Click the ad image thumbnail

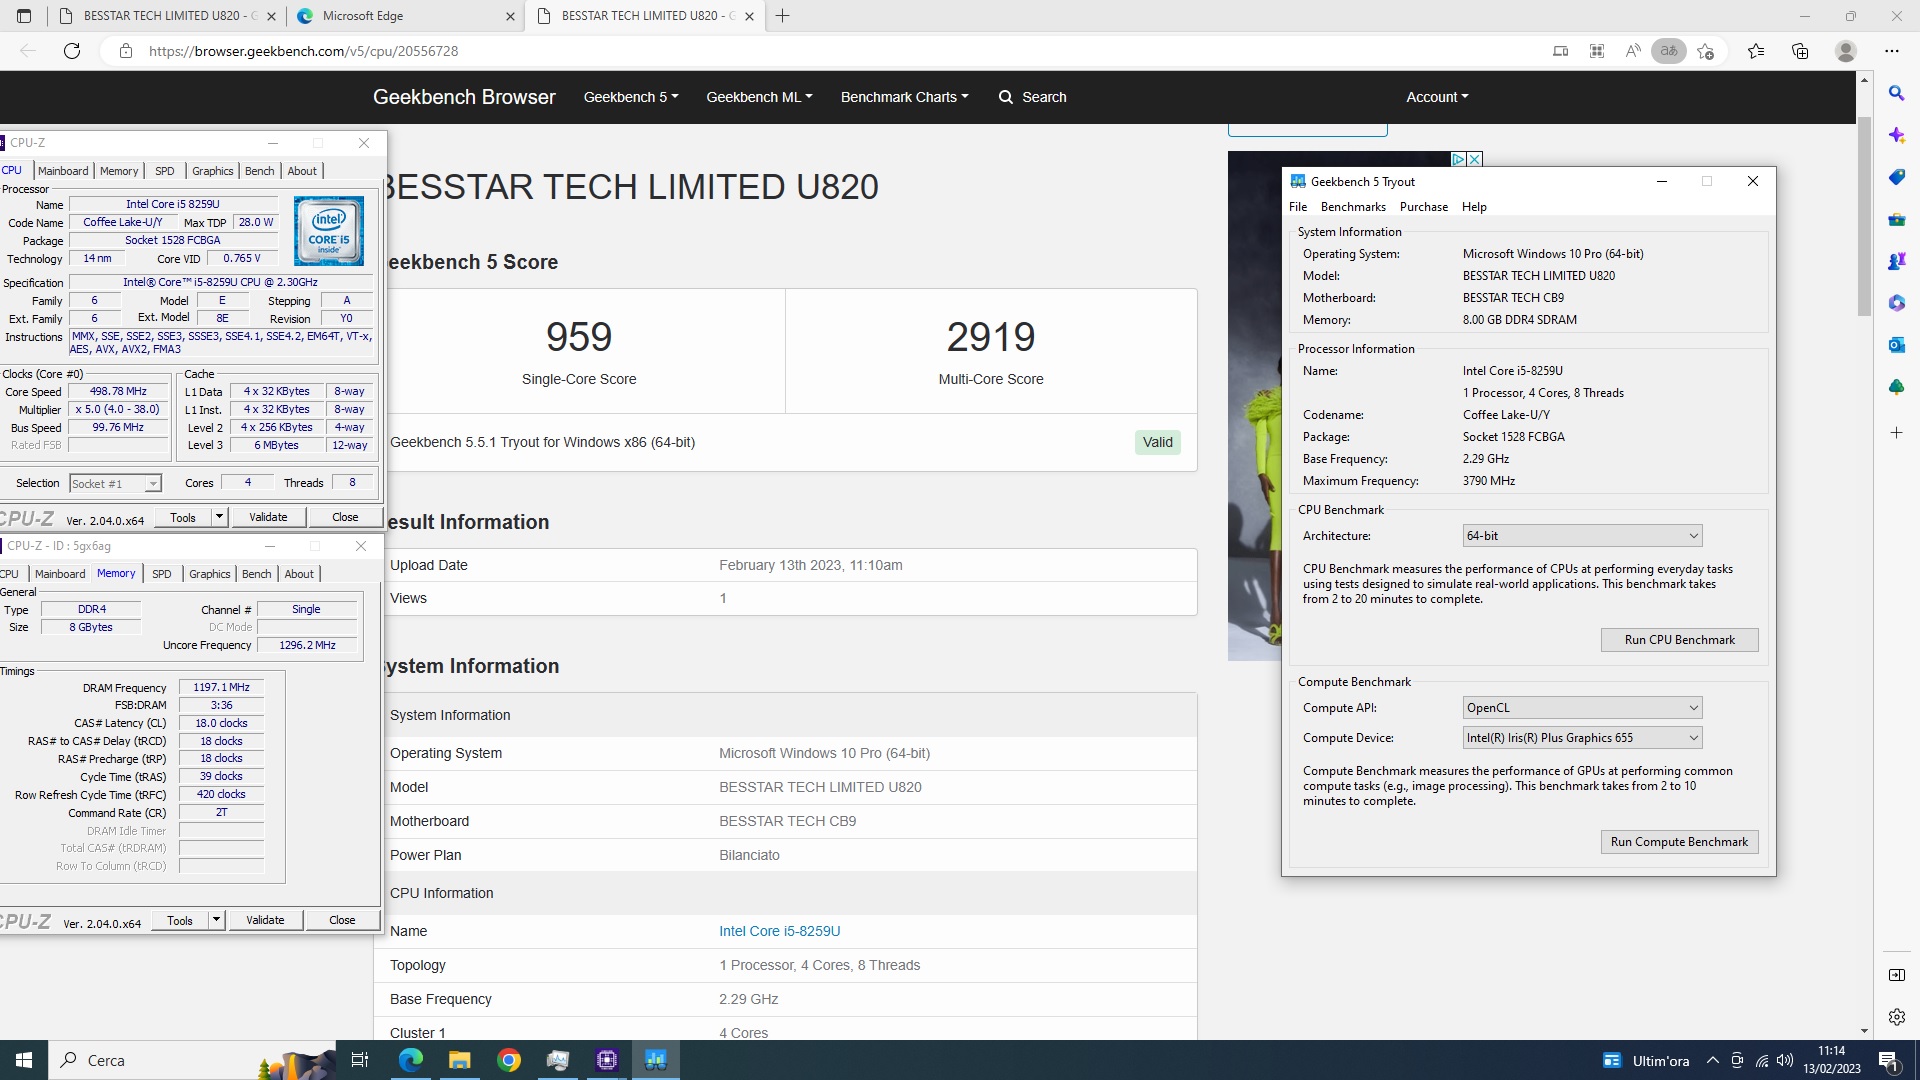click(1253, 405)
